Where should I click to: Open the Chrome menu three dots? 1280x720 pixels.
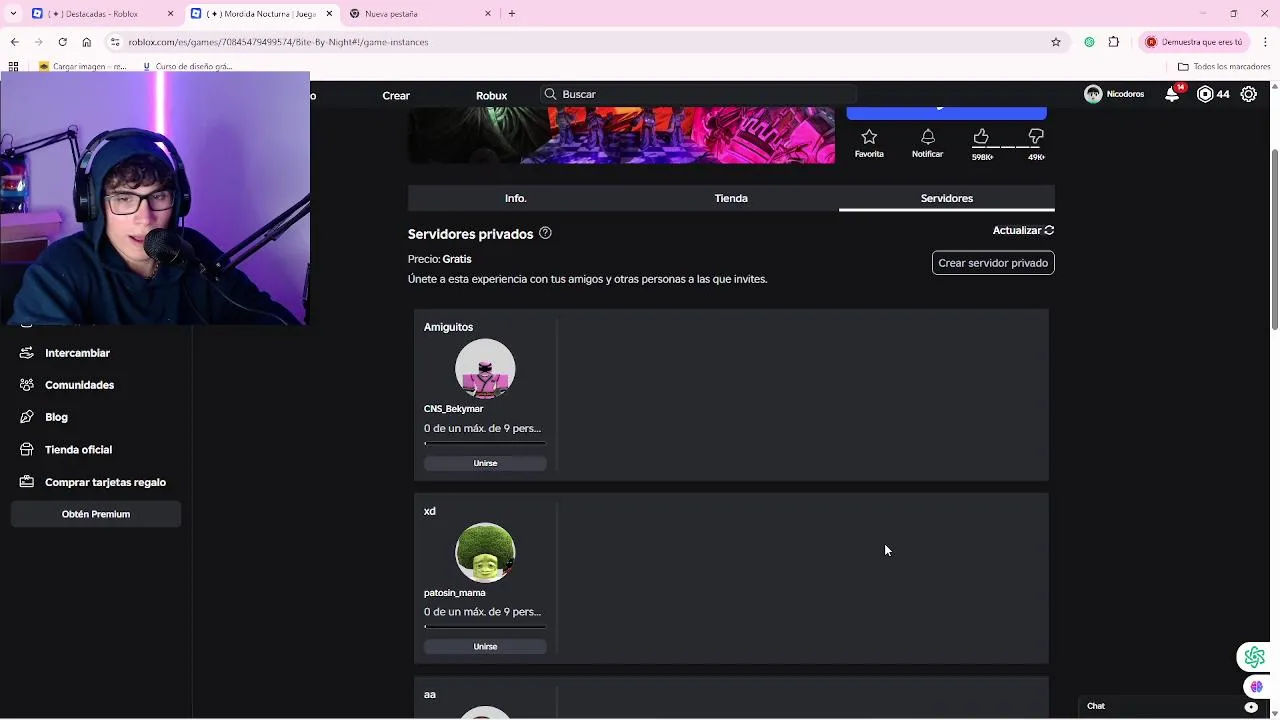[x=1266, y=42]
